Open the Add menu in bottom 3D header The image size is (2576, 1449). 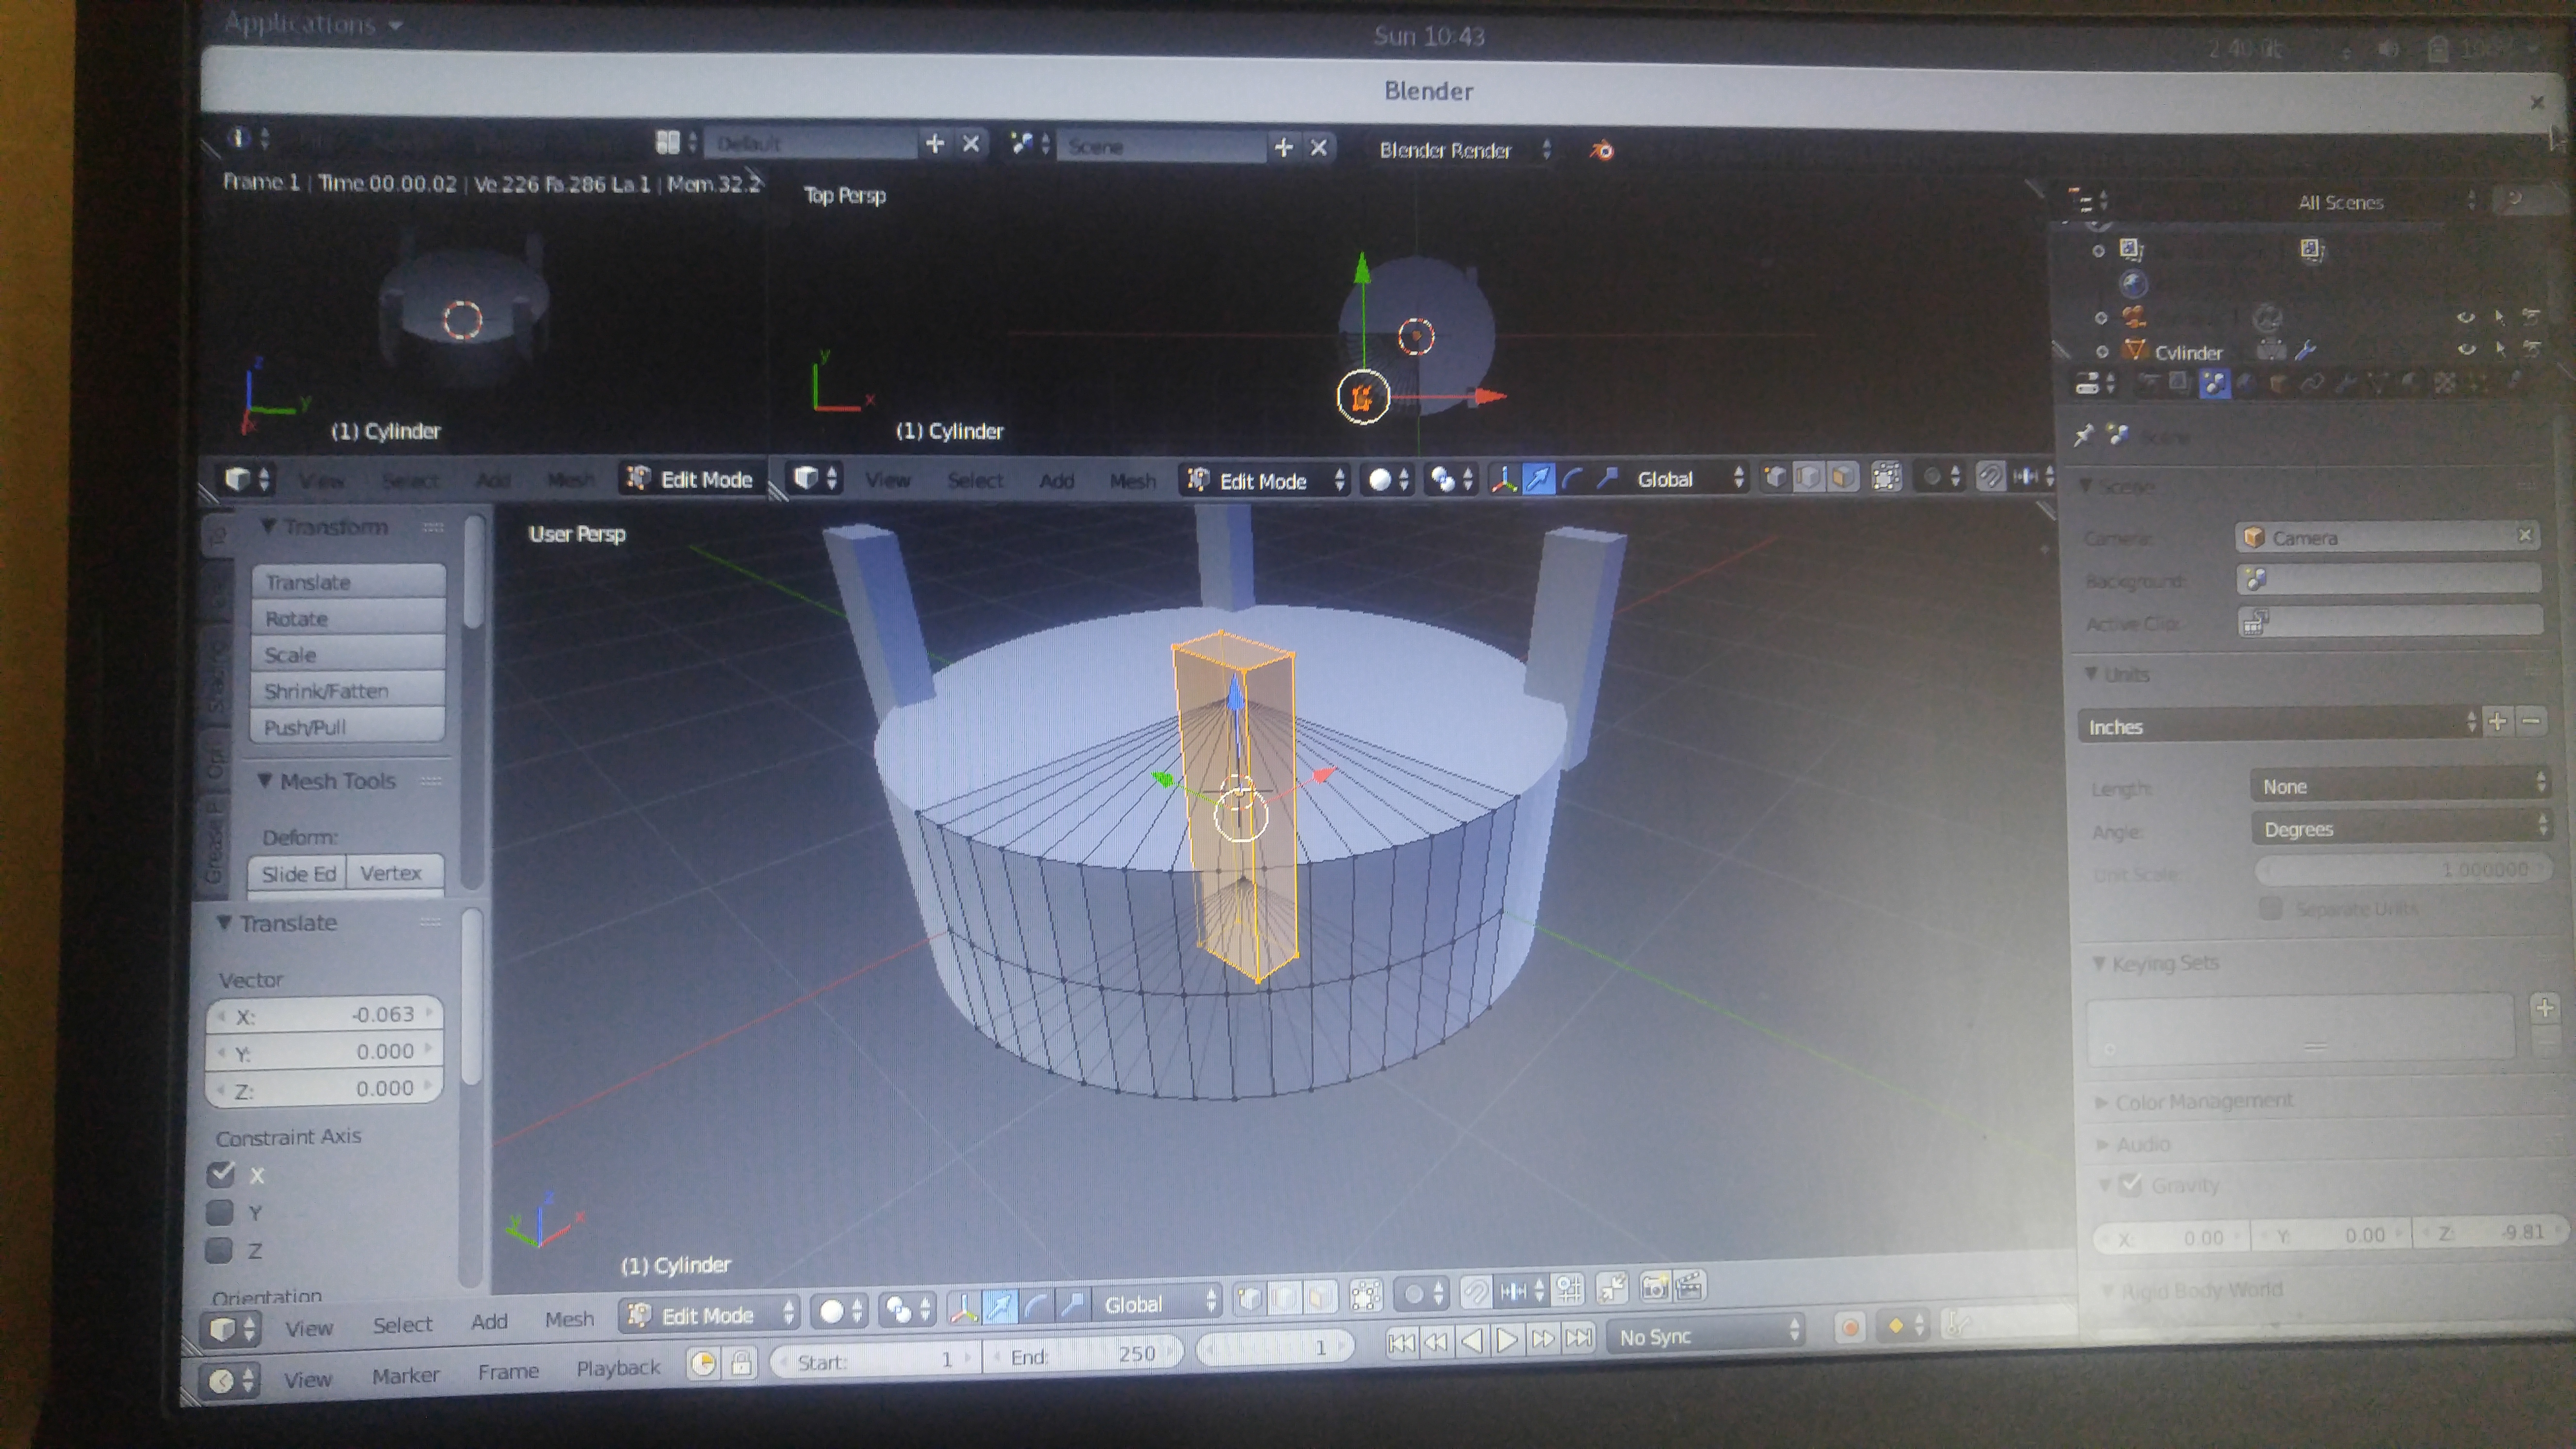click(x=489, y=1321)
